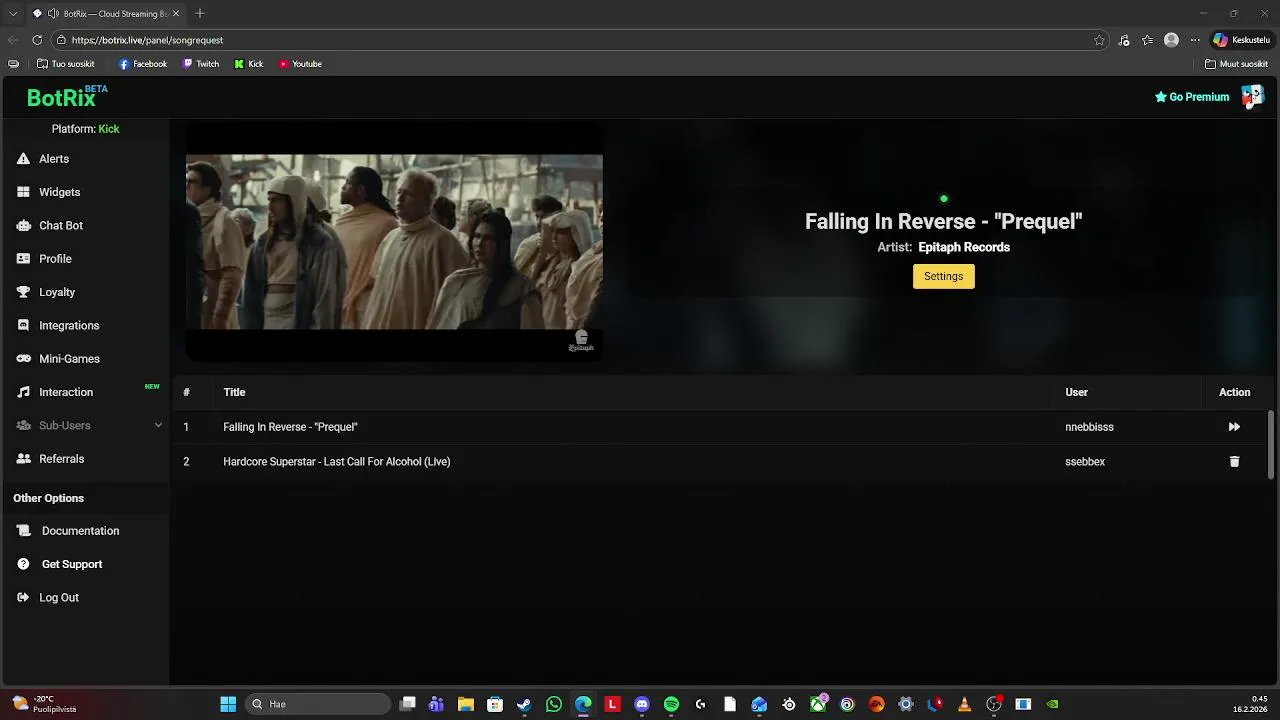Click the taskbar search box Hae
Screen dimensions: 1280x720
(x=318, y=704)
